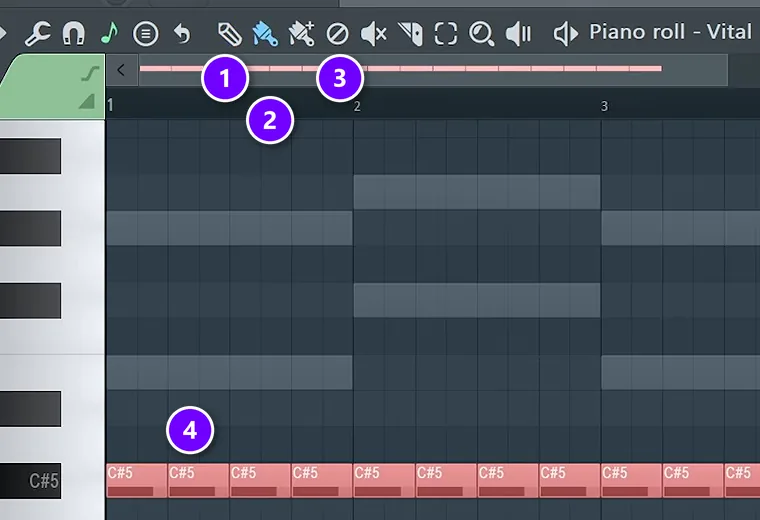760x520 pixels.
Task: Open the piano roll Tools wrench menu
Action: click(x=37, y=34)
